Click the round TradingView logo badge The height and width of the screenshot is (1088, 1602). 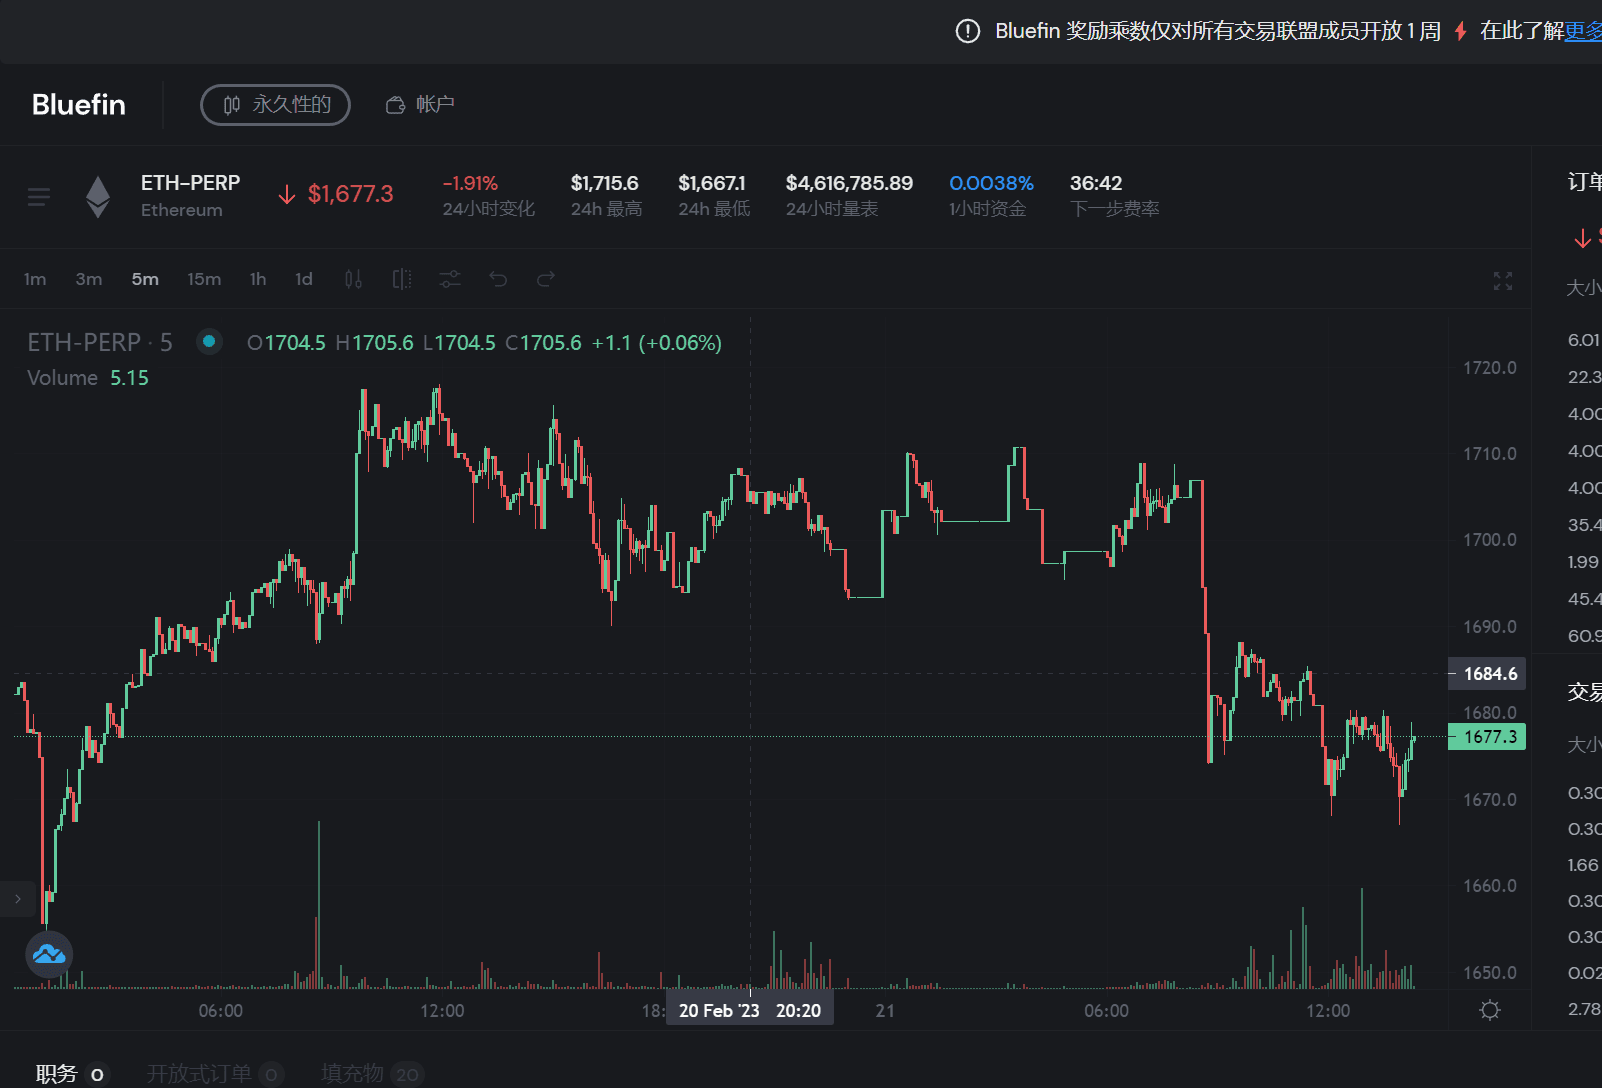pos(49,955)
